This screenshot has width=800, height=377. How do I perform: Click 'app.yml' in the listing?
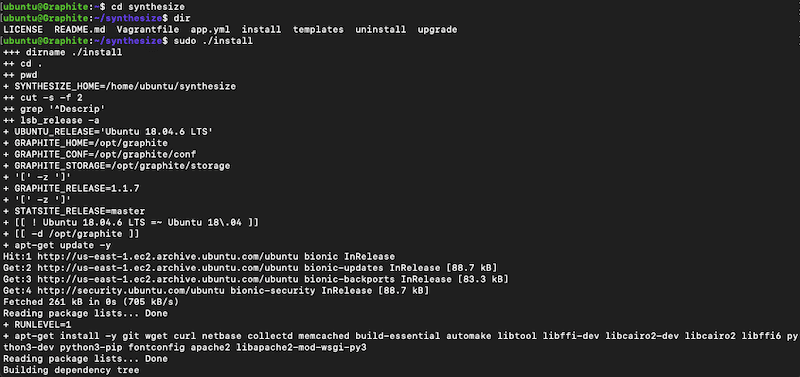click(x=207, y=30)
